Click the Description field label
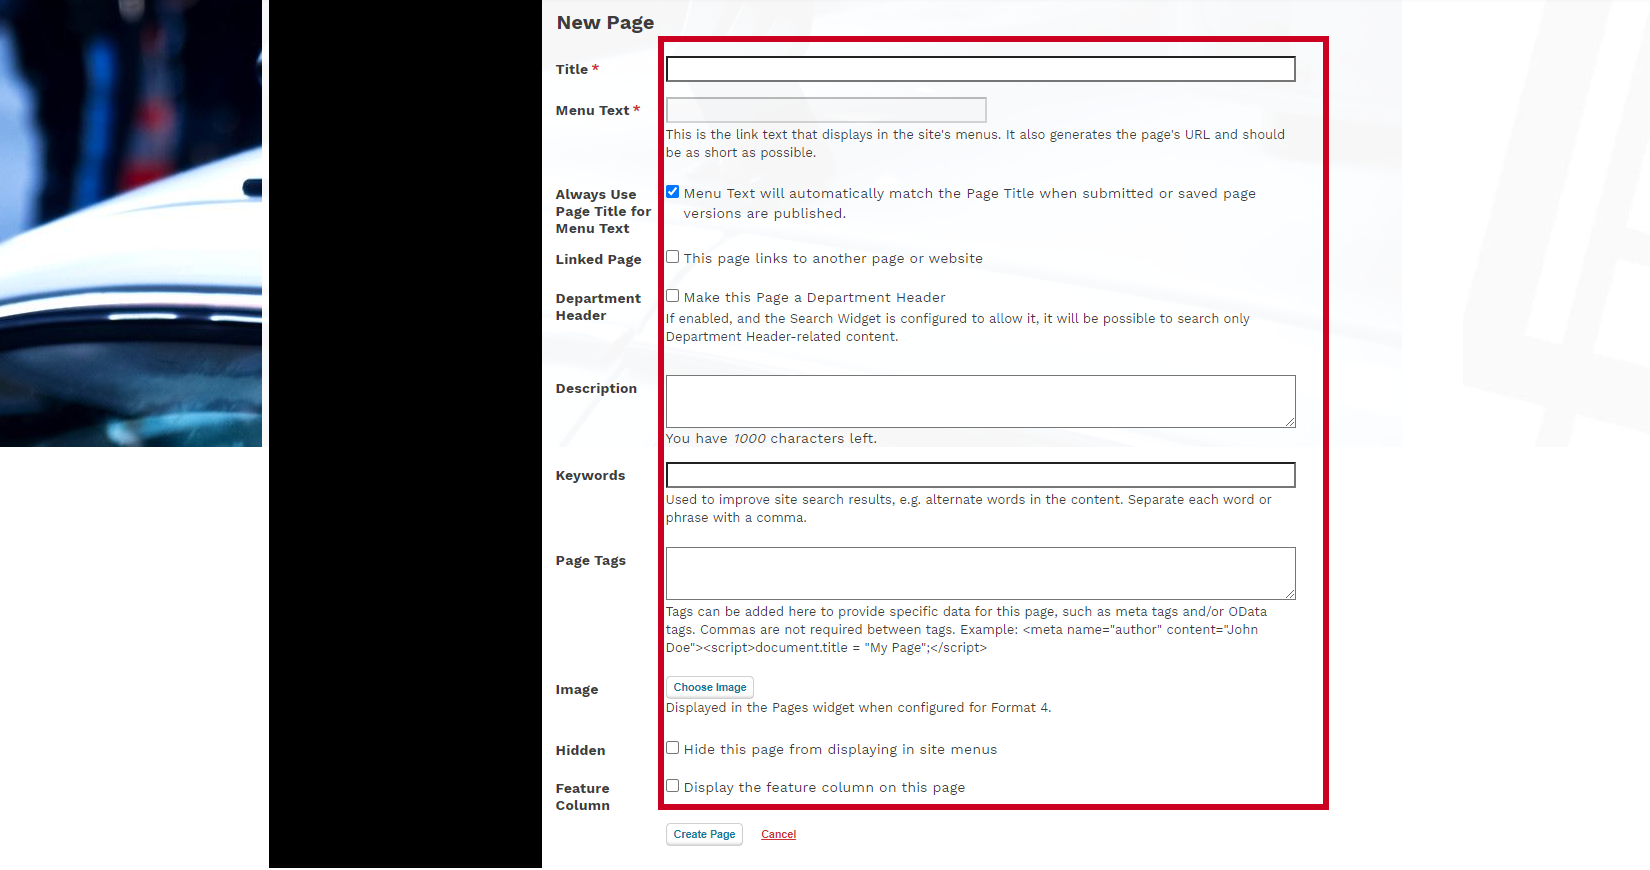This screenshot has height=870, width=1650. (x=596, y=388)
